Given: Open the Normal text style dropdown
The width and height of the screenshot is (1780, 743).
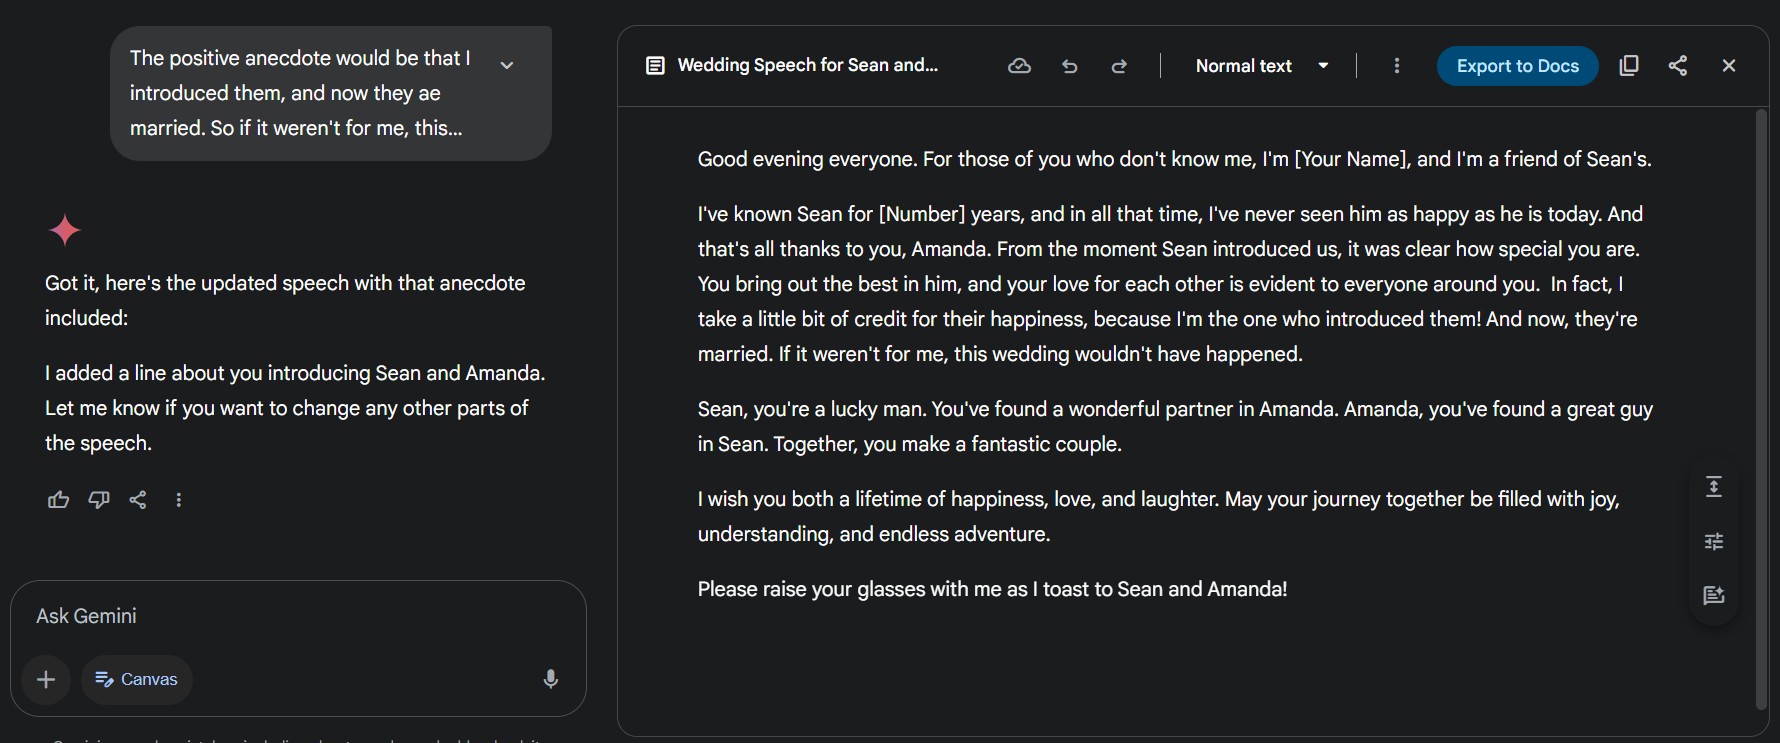Looking at the screenshot, I should click(1262, 66).
